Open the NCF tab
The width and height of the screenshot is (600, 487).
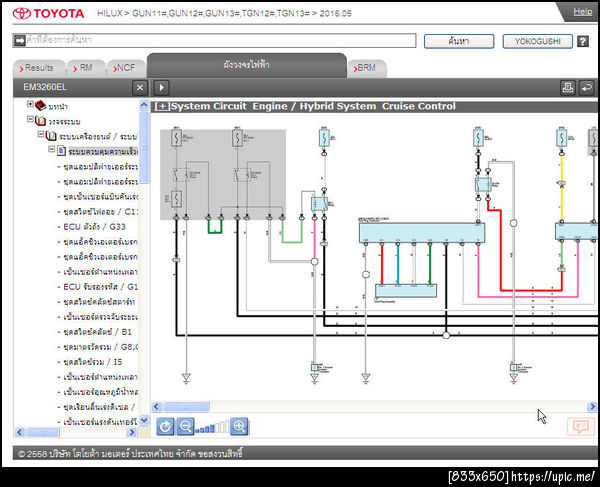click(x=126, y=68)
